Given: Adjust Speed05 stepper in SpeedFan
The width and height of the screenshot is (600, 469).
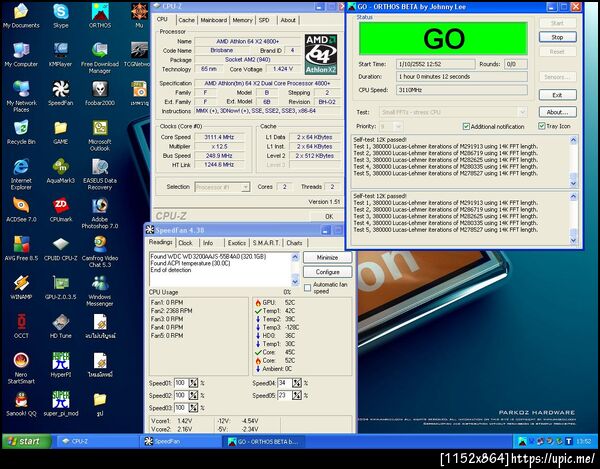Looking at the screenshot, I should point(297,395).
